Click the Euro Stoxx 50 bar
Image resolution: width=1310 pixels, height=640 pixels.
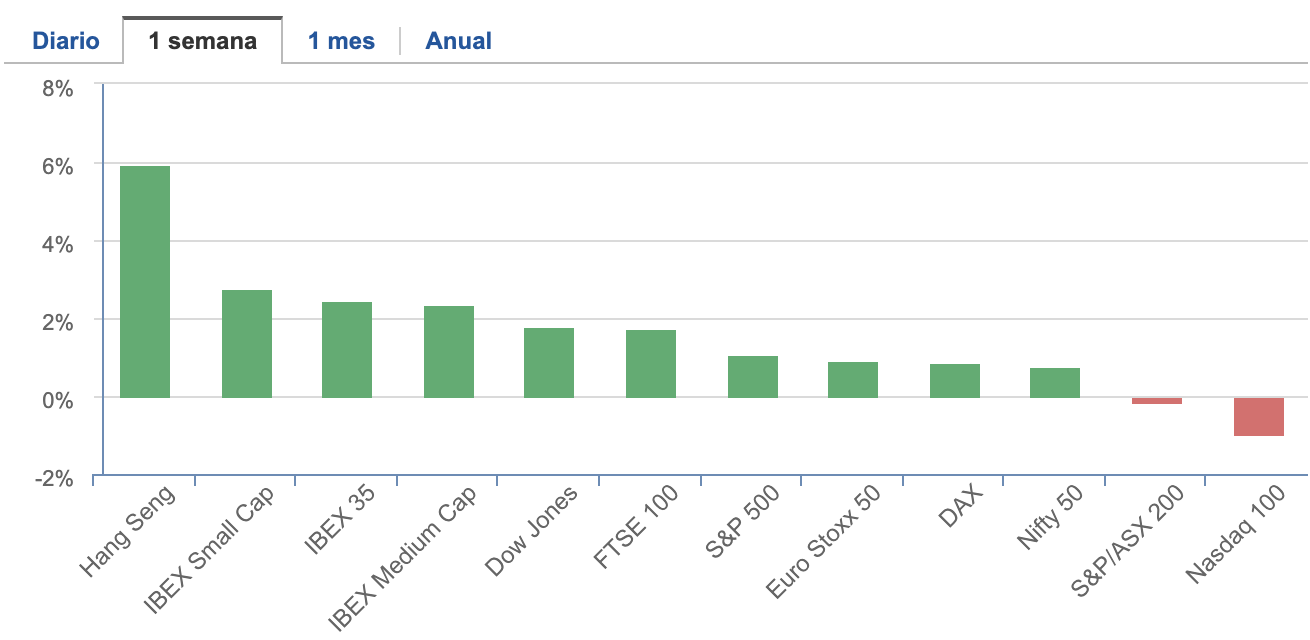point(853,380)
